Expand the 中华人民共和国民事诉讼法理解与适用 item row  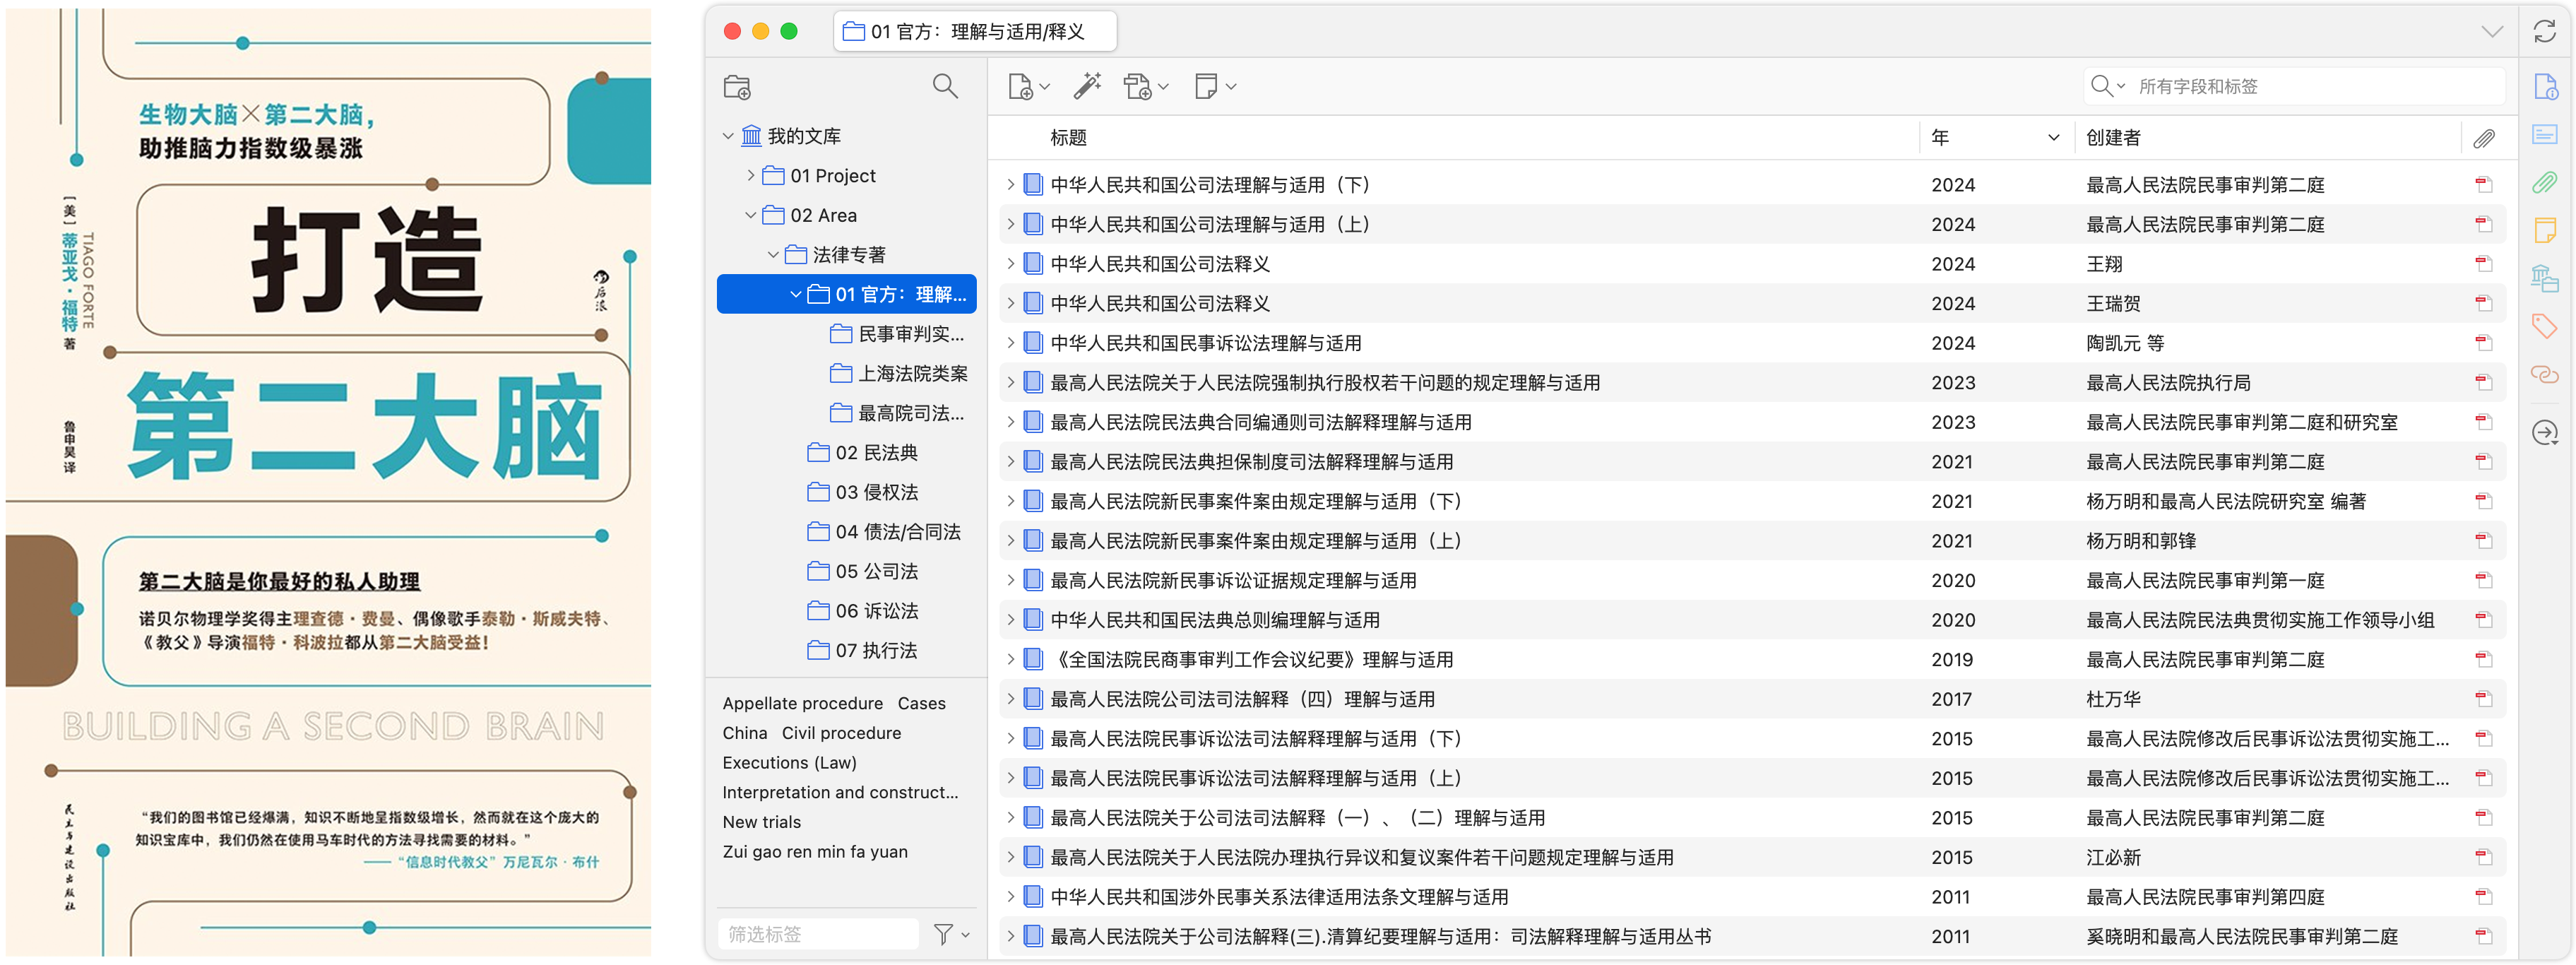click(1010, 343)
